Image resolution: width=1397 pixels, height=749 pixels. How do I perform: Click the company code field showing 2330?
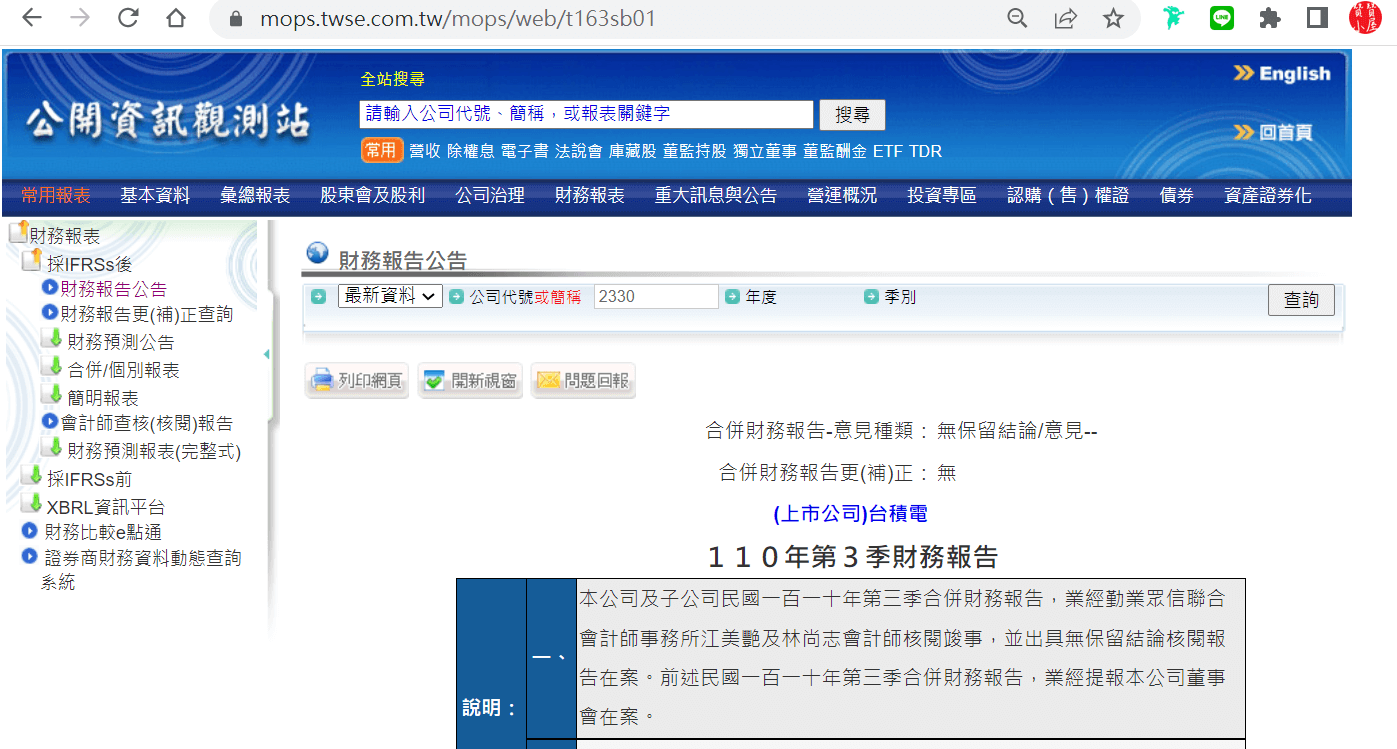pos(656,296)
